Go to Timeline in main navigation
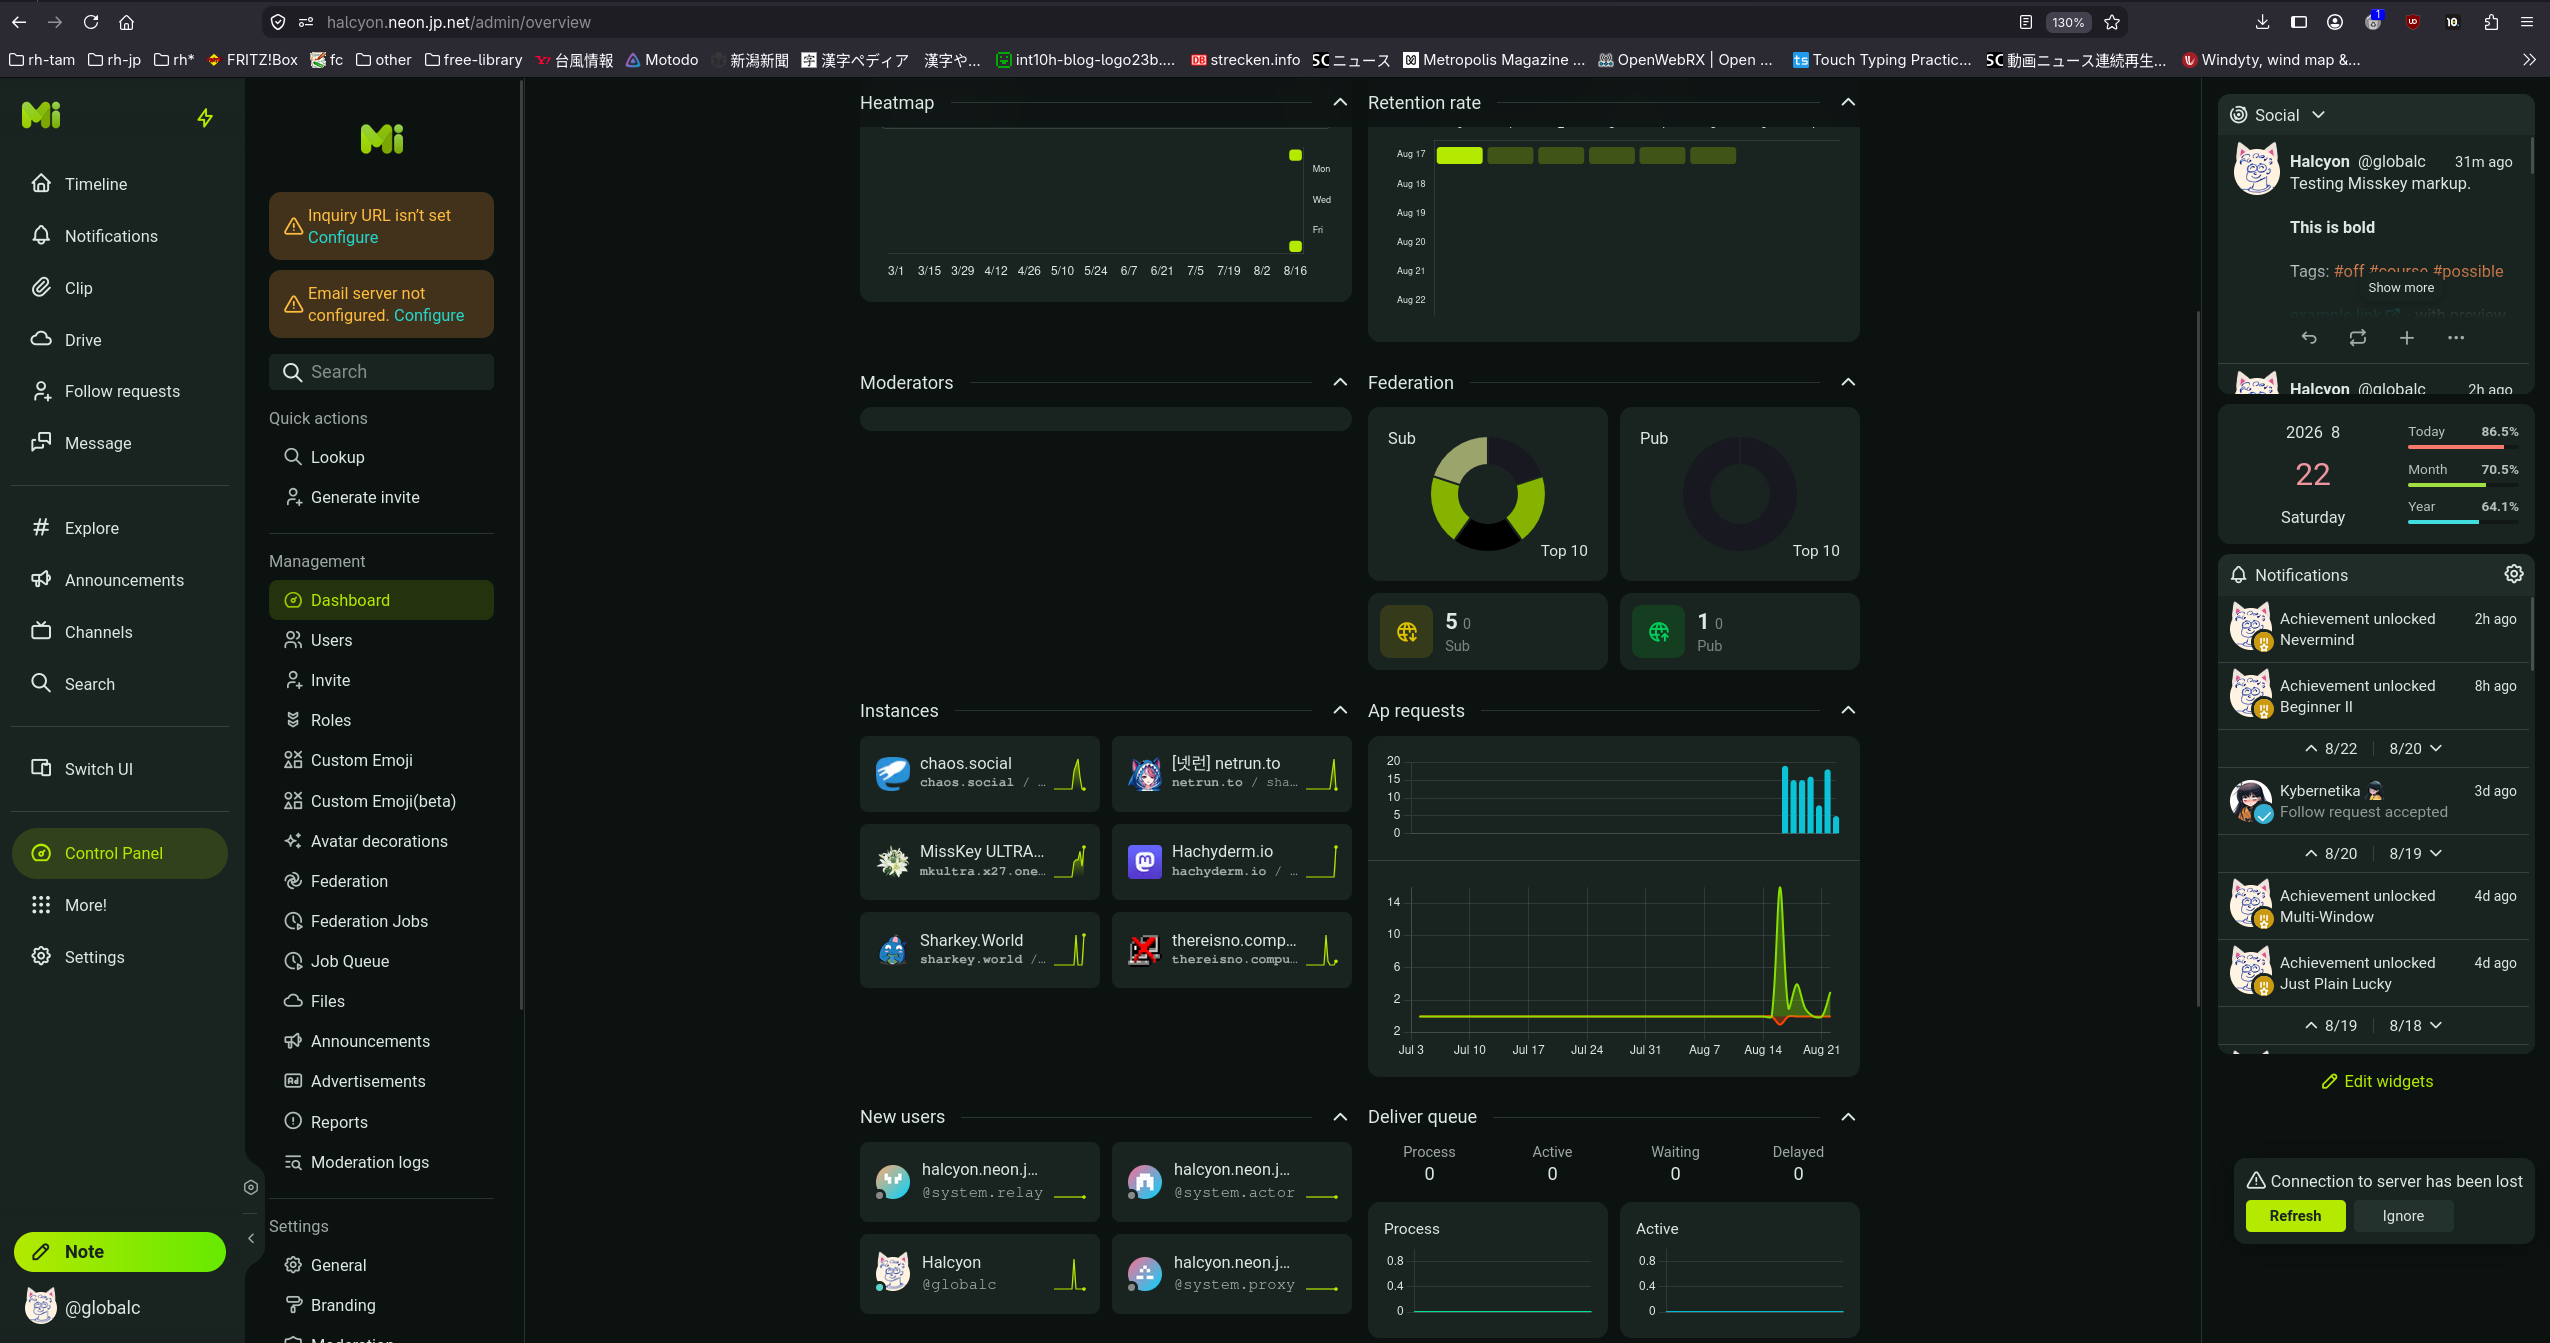Viewport: 2550px width, 1343px height. (120, 184)
